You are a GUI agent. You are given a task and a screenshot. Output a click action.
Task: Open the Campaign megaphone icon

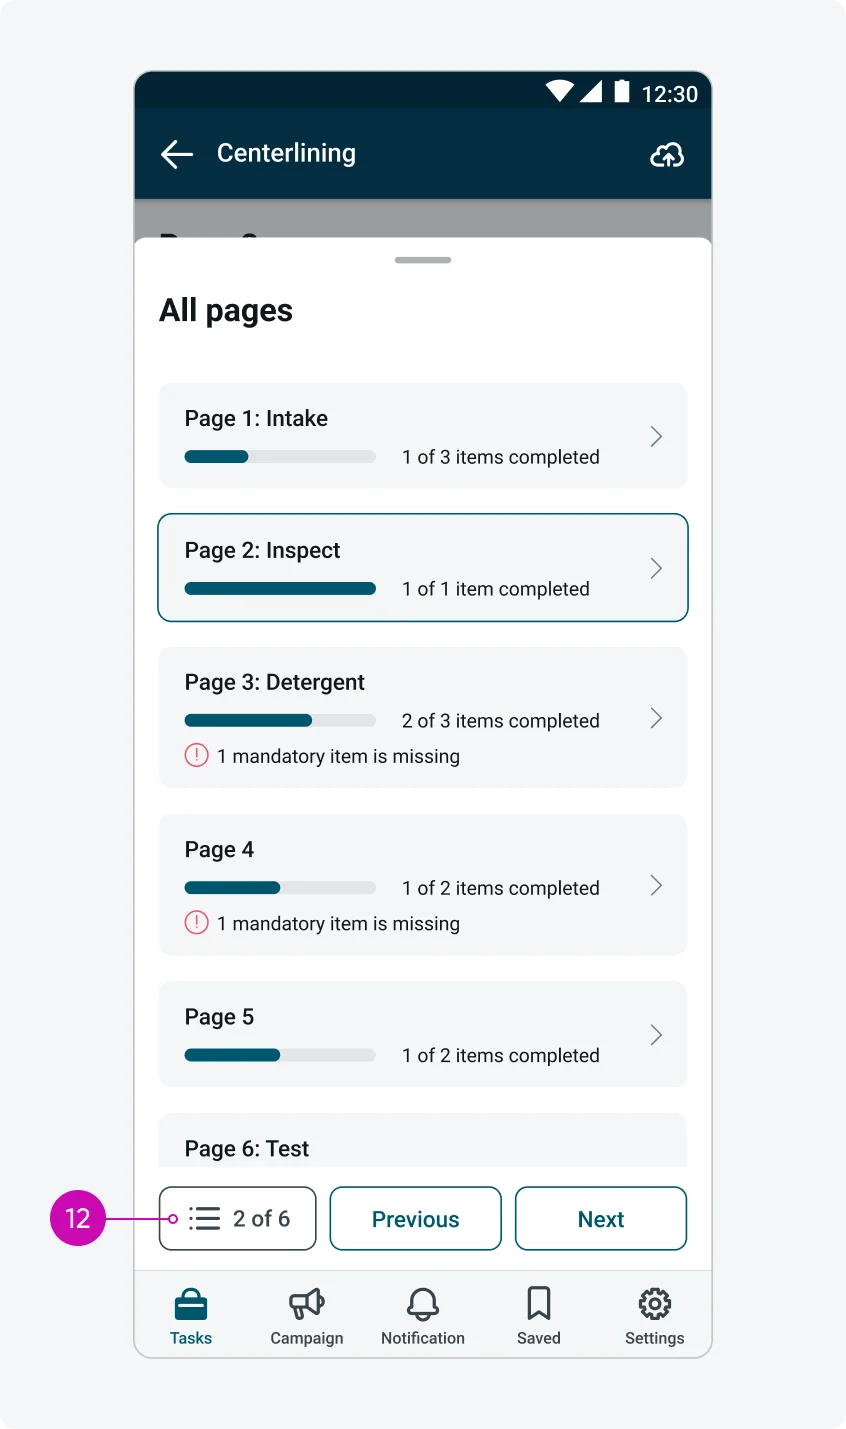[306, 1303]
